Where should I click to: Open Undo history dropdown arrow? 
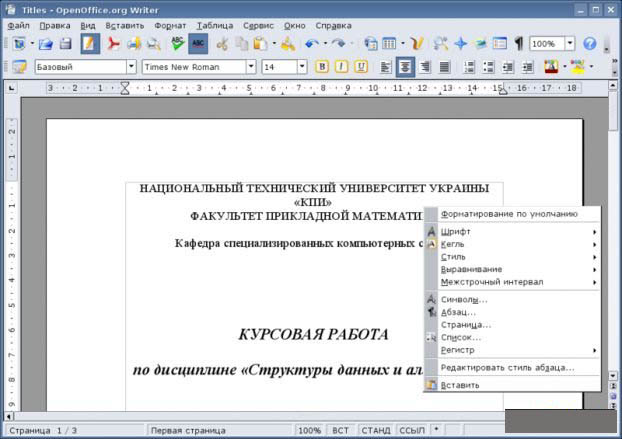point(325,44)
